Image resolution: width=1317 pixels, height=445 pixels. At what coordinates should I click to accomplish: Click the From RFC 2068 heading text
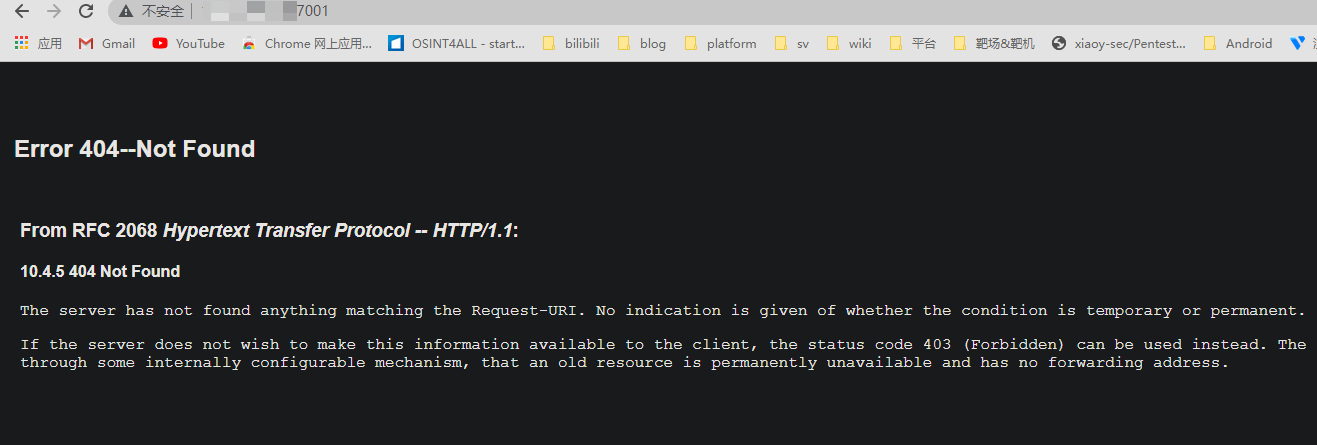269,231
